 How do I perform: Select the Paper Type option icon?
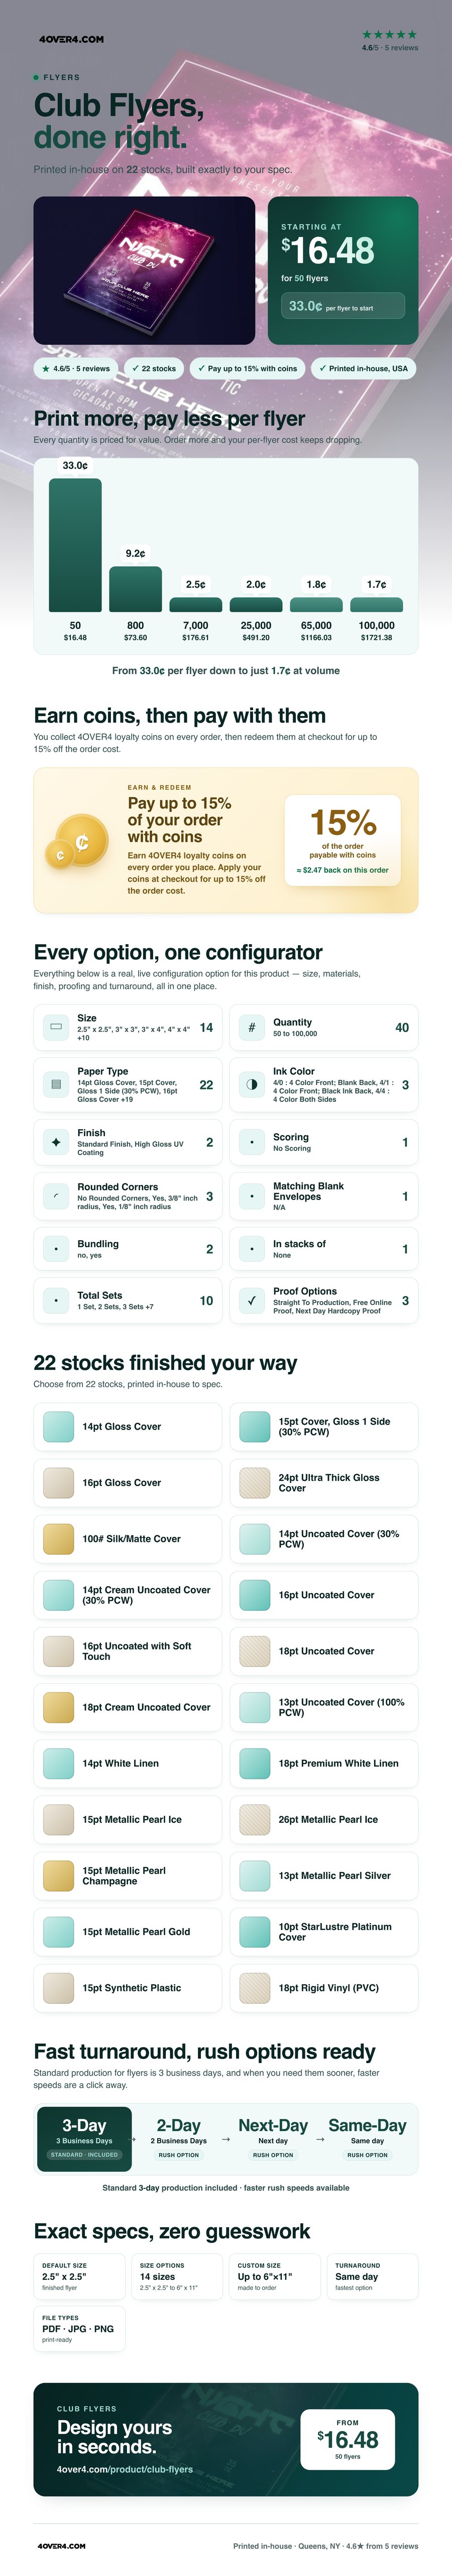pyautogui.click(x=56, y=1084)
